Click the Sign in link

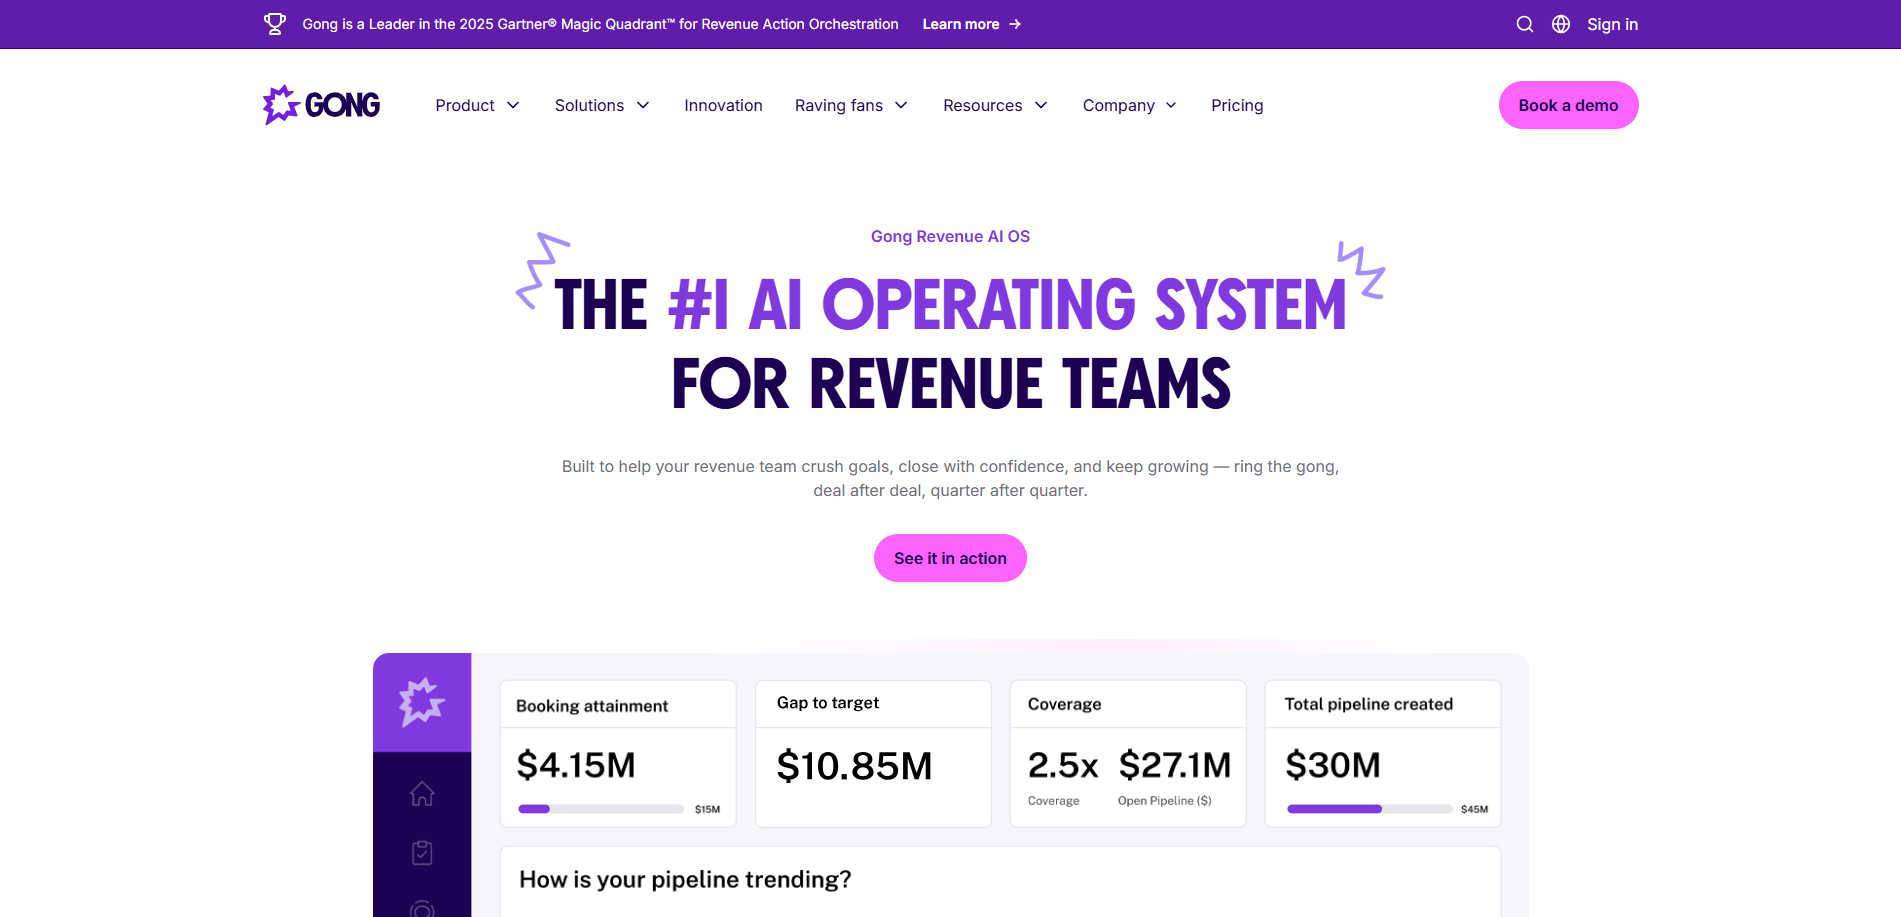pos(1612,23)
